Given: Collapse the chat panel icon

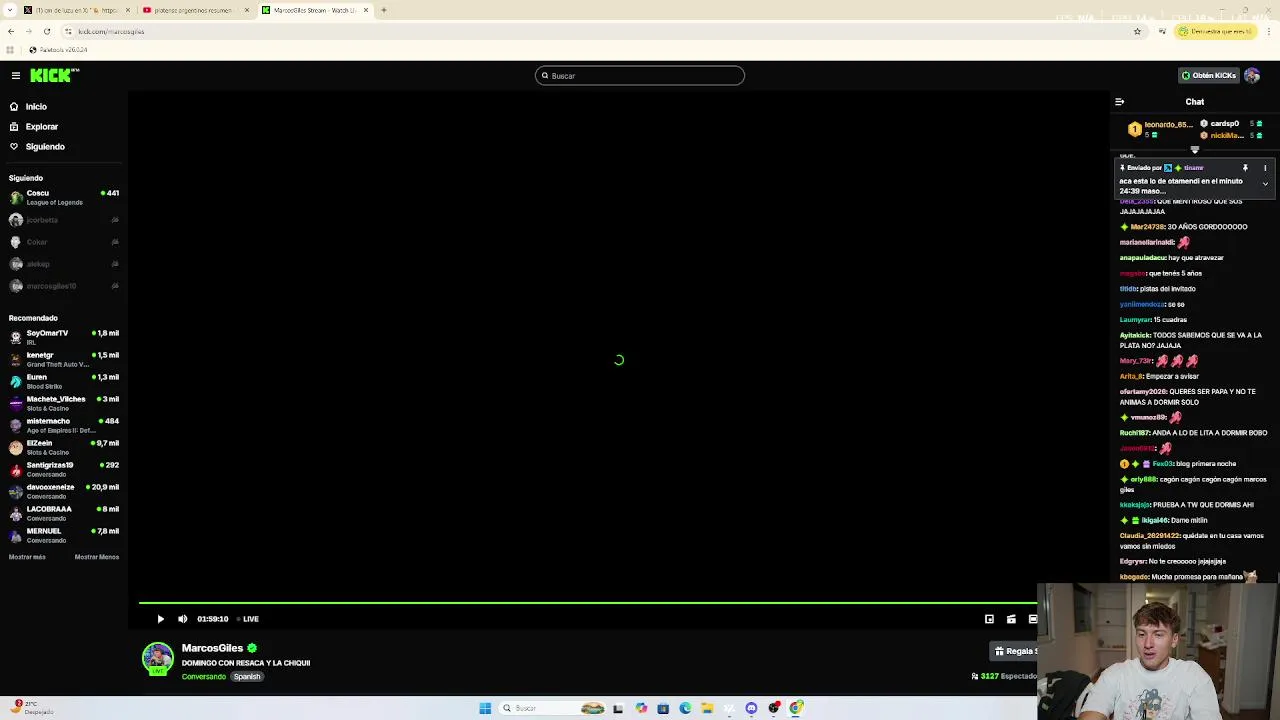Looking at the screenshot, I should tap(1120, 101).
